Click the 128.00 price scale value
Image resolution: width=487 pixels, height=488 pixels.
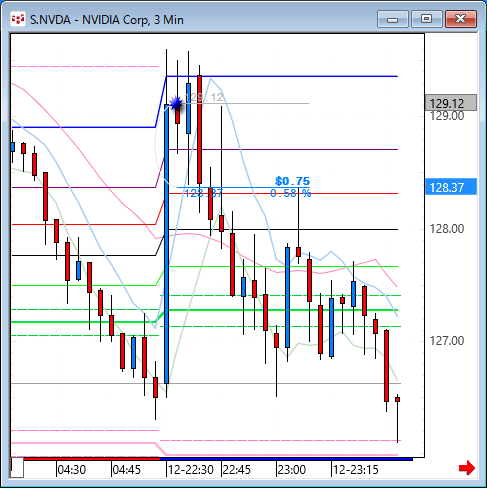(x=447, y=229)
